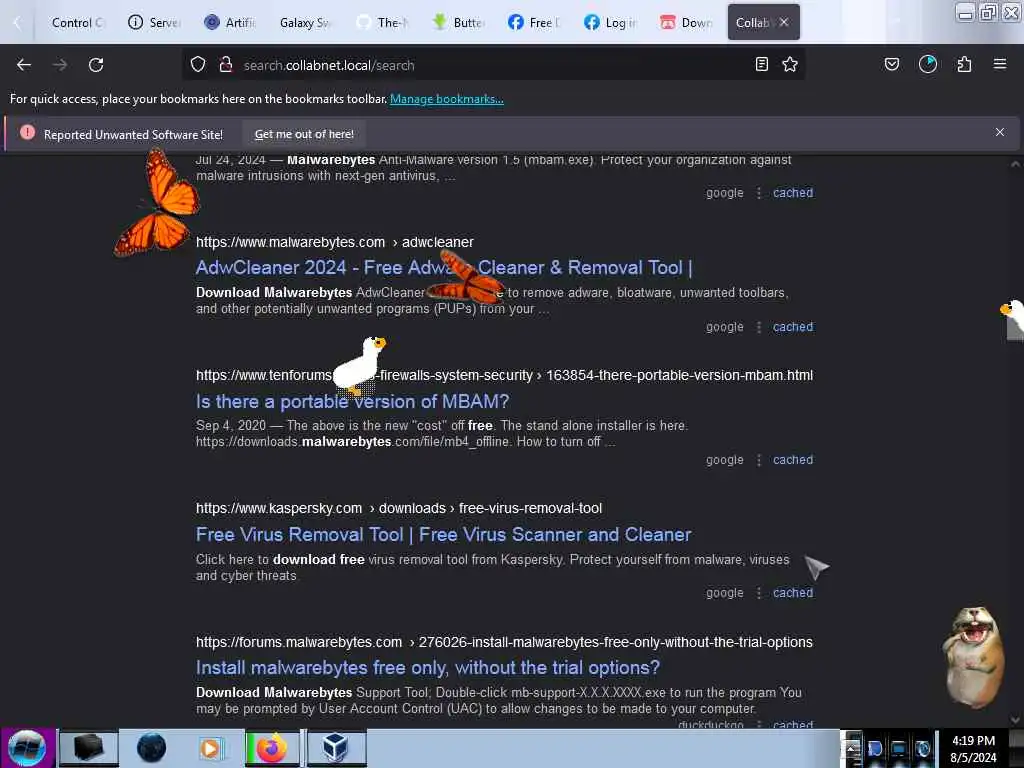Screen dimensions: 1024x768
Task: Open cached link for the Kaspersky result
Action: pos(793,593)
